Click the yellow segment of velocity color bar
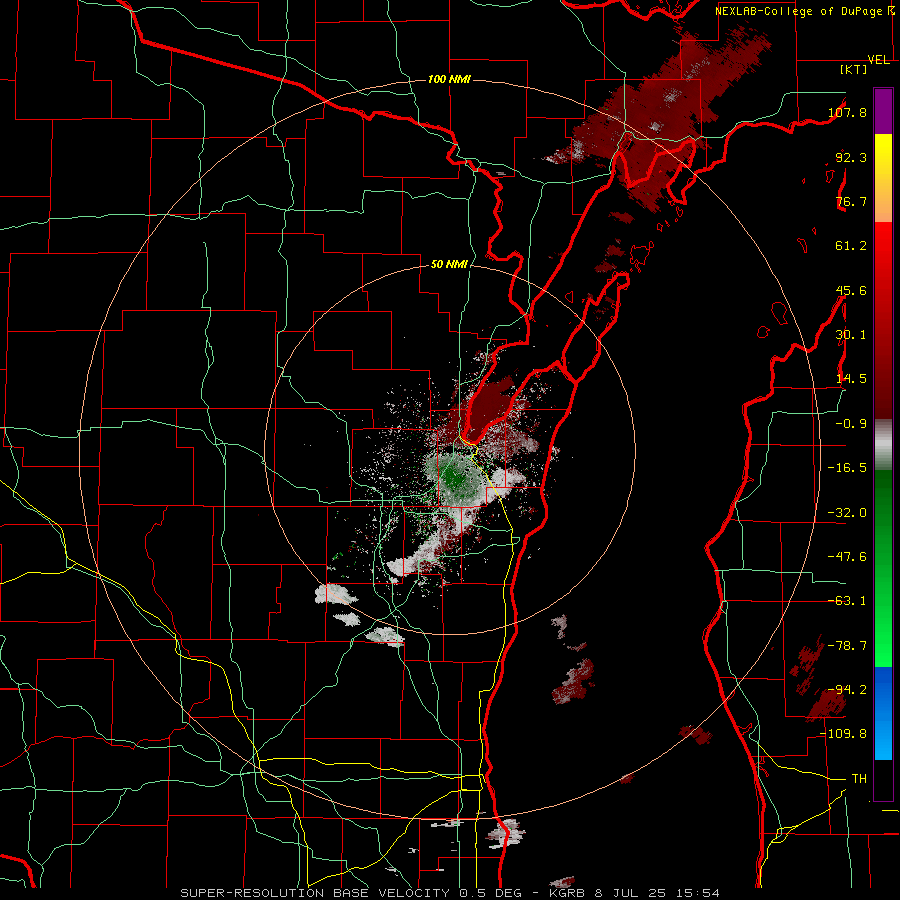 tap(883, 178)
